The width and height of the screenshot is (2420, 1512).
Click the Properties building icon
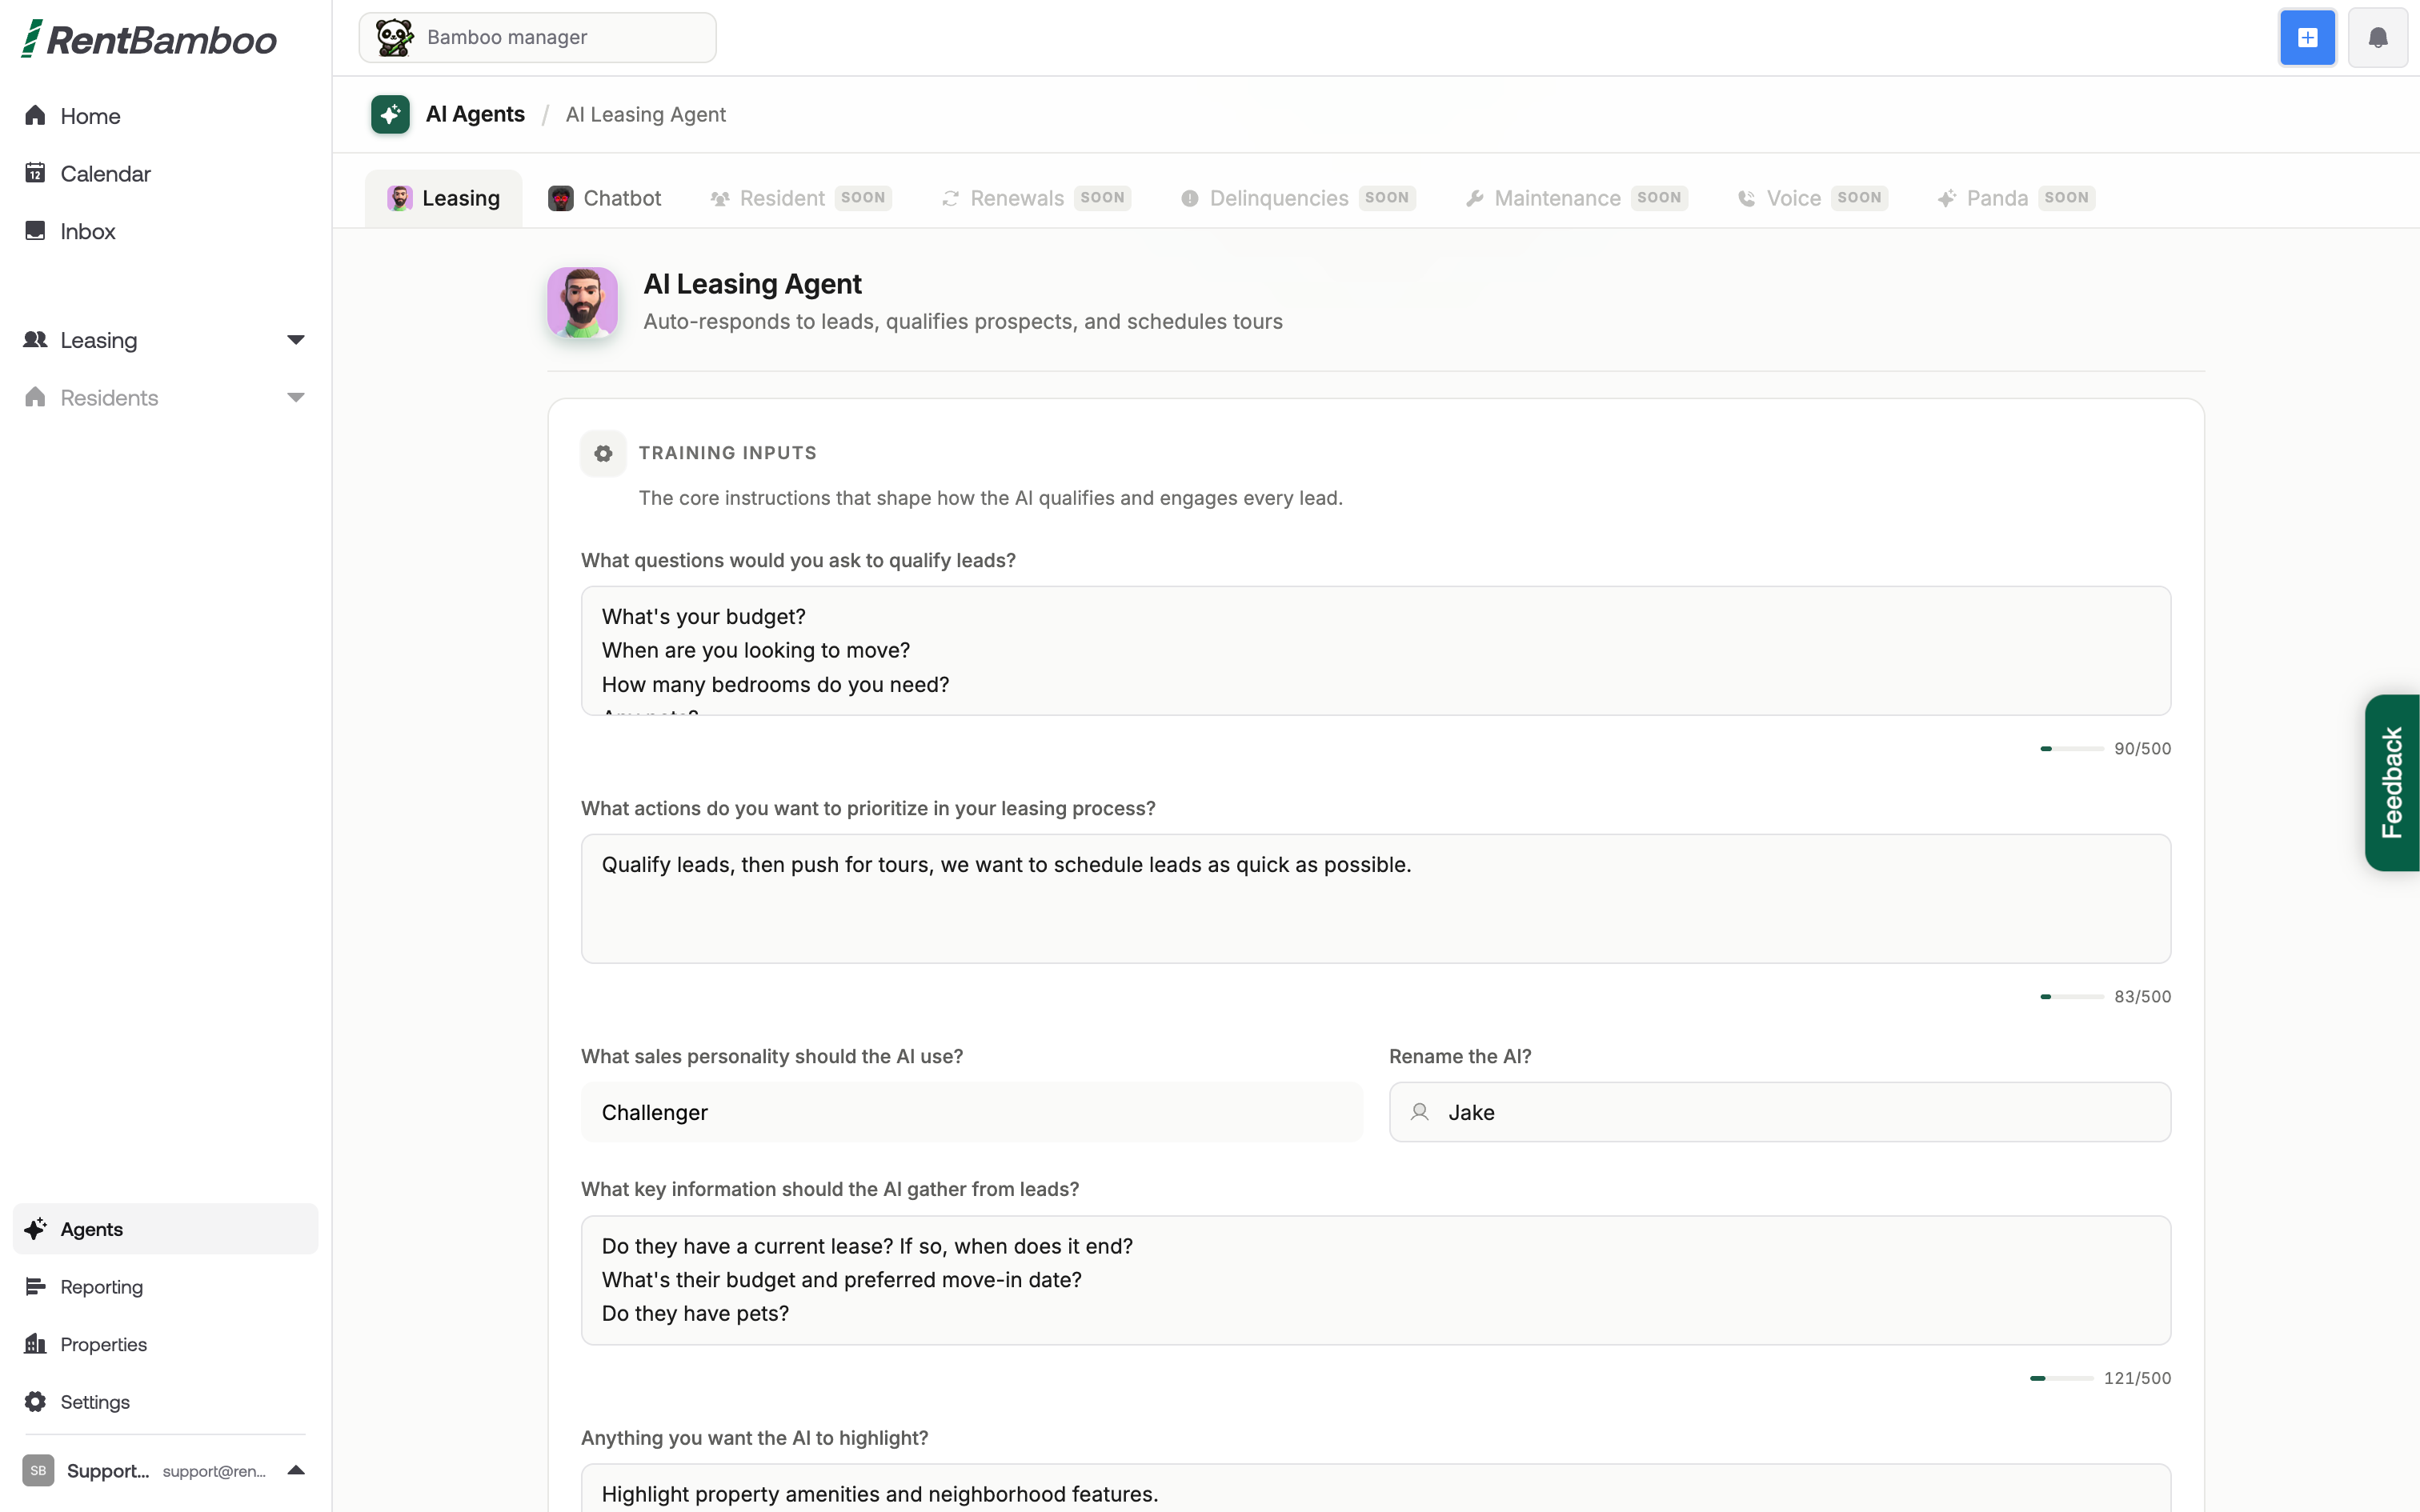[x=35, y=1344]
